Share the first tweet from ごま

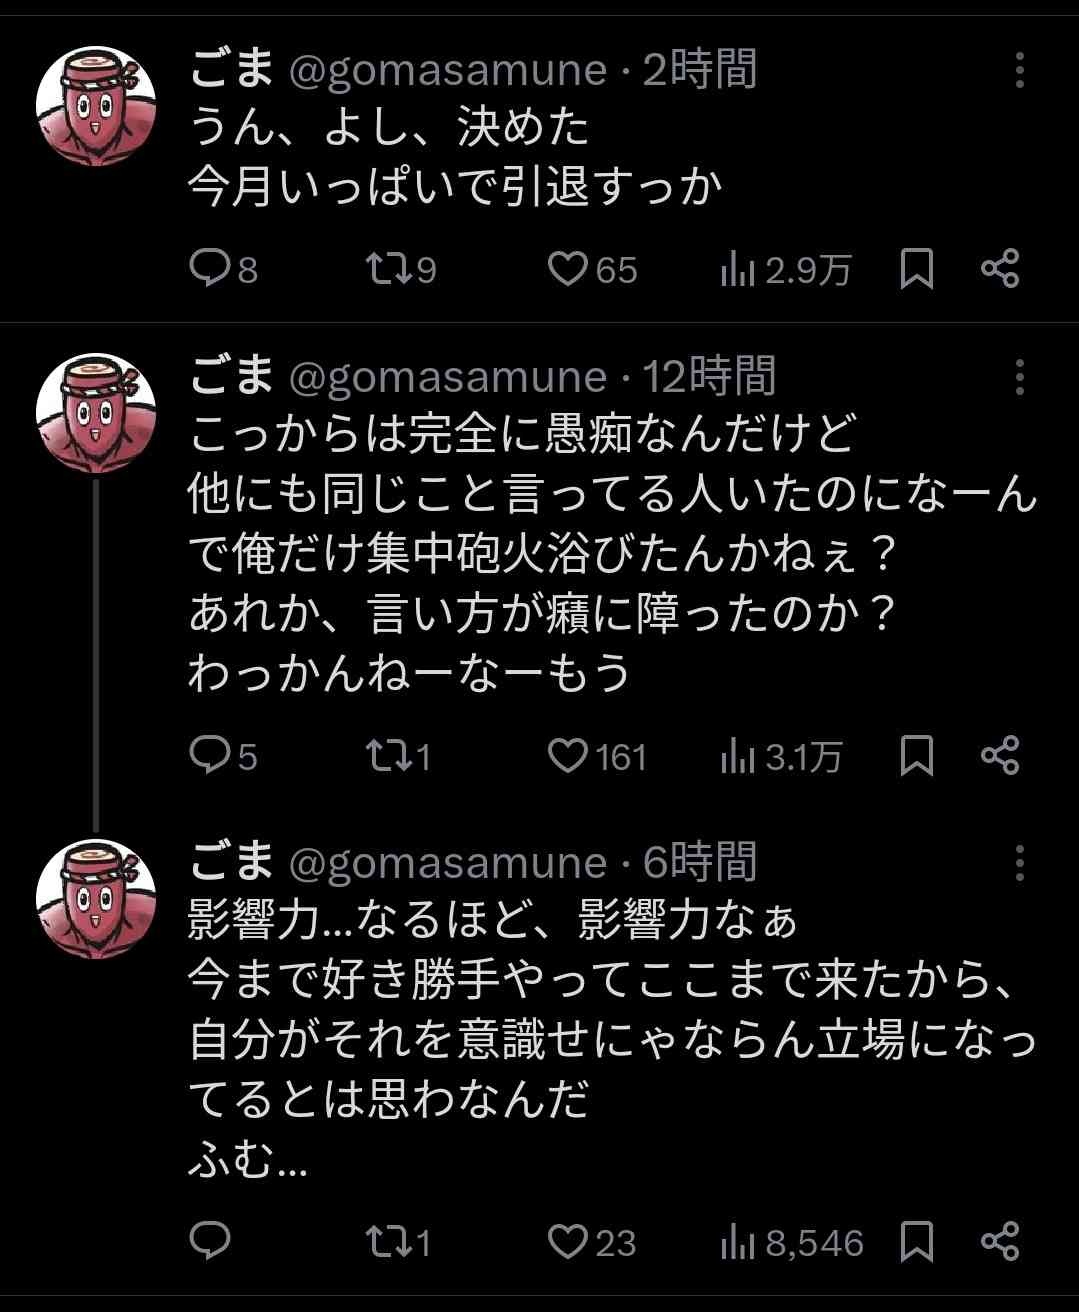[999, 269]
